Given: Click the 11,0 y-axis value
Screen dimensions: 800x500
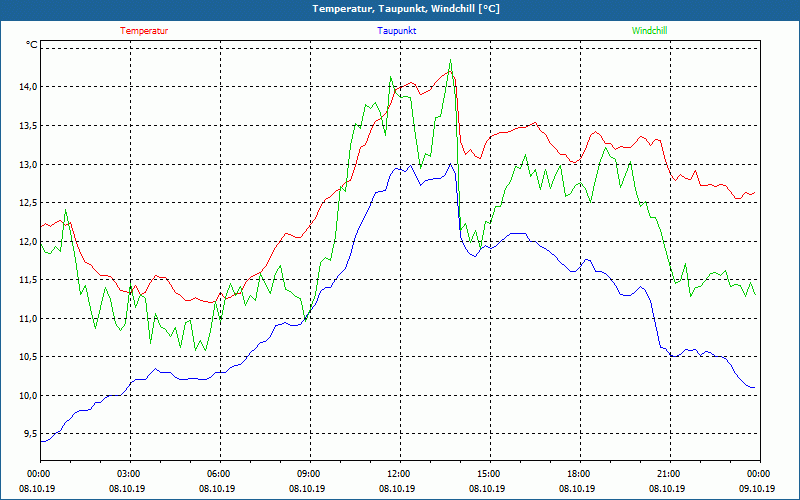Looking at the screenshot, I should click(30, 318).
